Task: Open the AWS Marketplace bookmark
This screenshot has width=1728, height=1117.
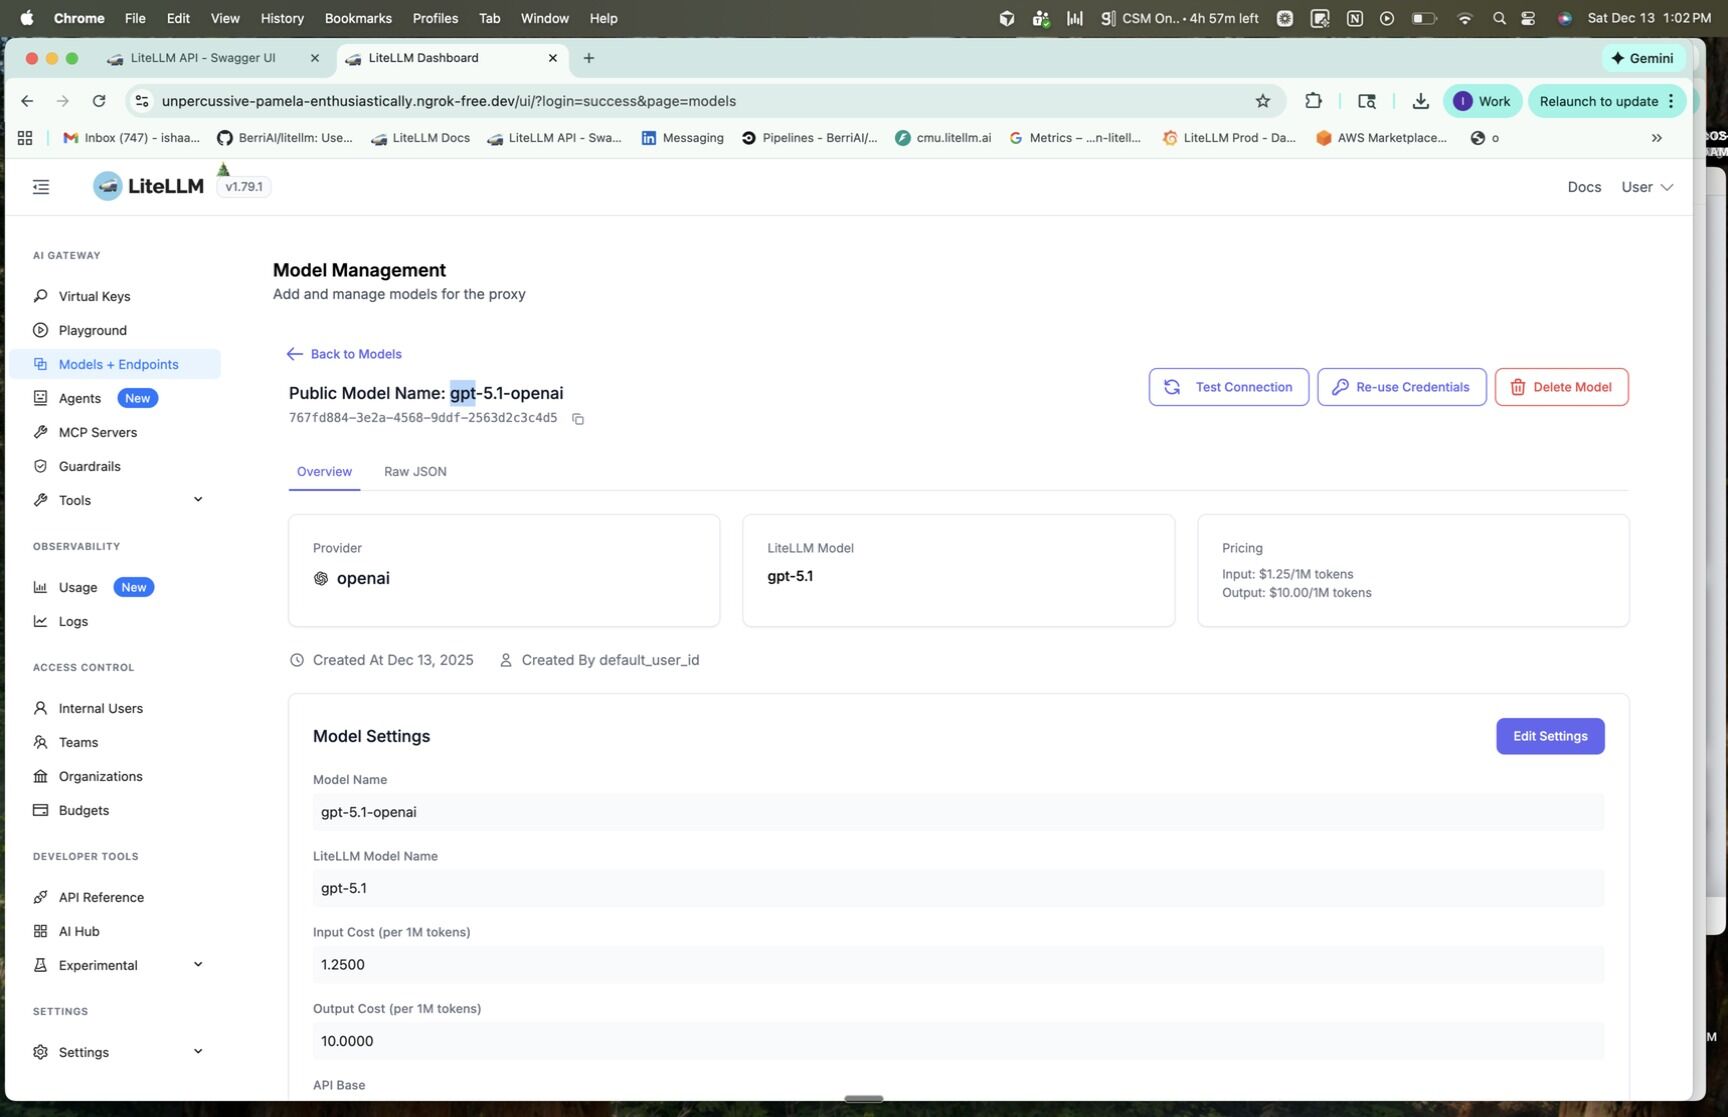Action: 1381,138
